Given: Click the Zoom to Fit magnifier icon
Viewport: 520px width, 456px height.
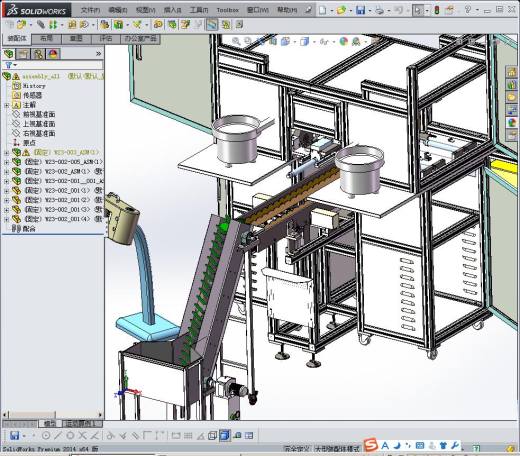Looking at the screenshot, I should click(x=236, y=41).
